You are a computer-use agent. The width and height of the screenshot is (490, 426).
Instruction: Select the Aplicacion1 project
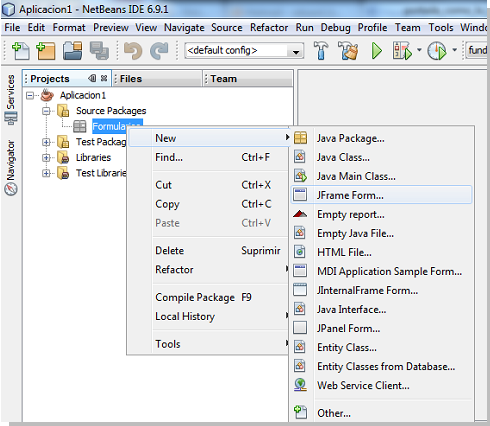(83, 95)
